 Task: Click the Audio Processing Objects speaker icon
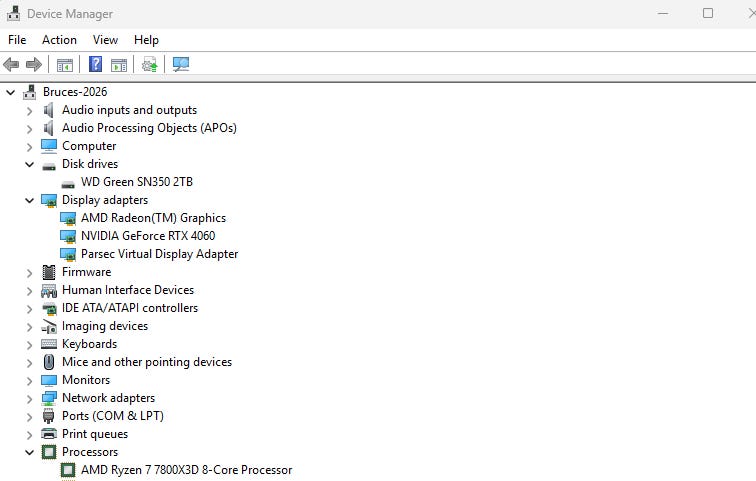pos(48,128)
